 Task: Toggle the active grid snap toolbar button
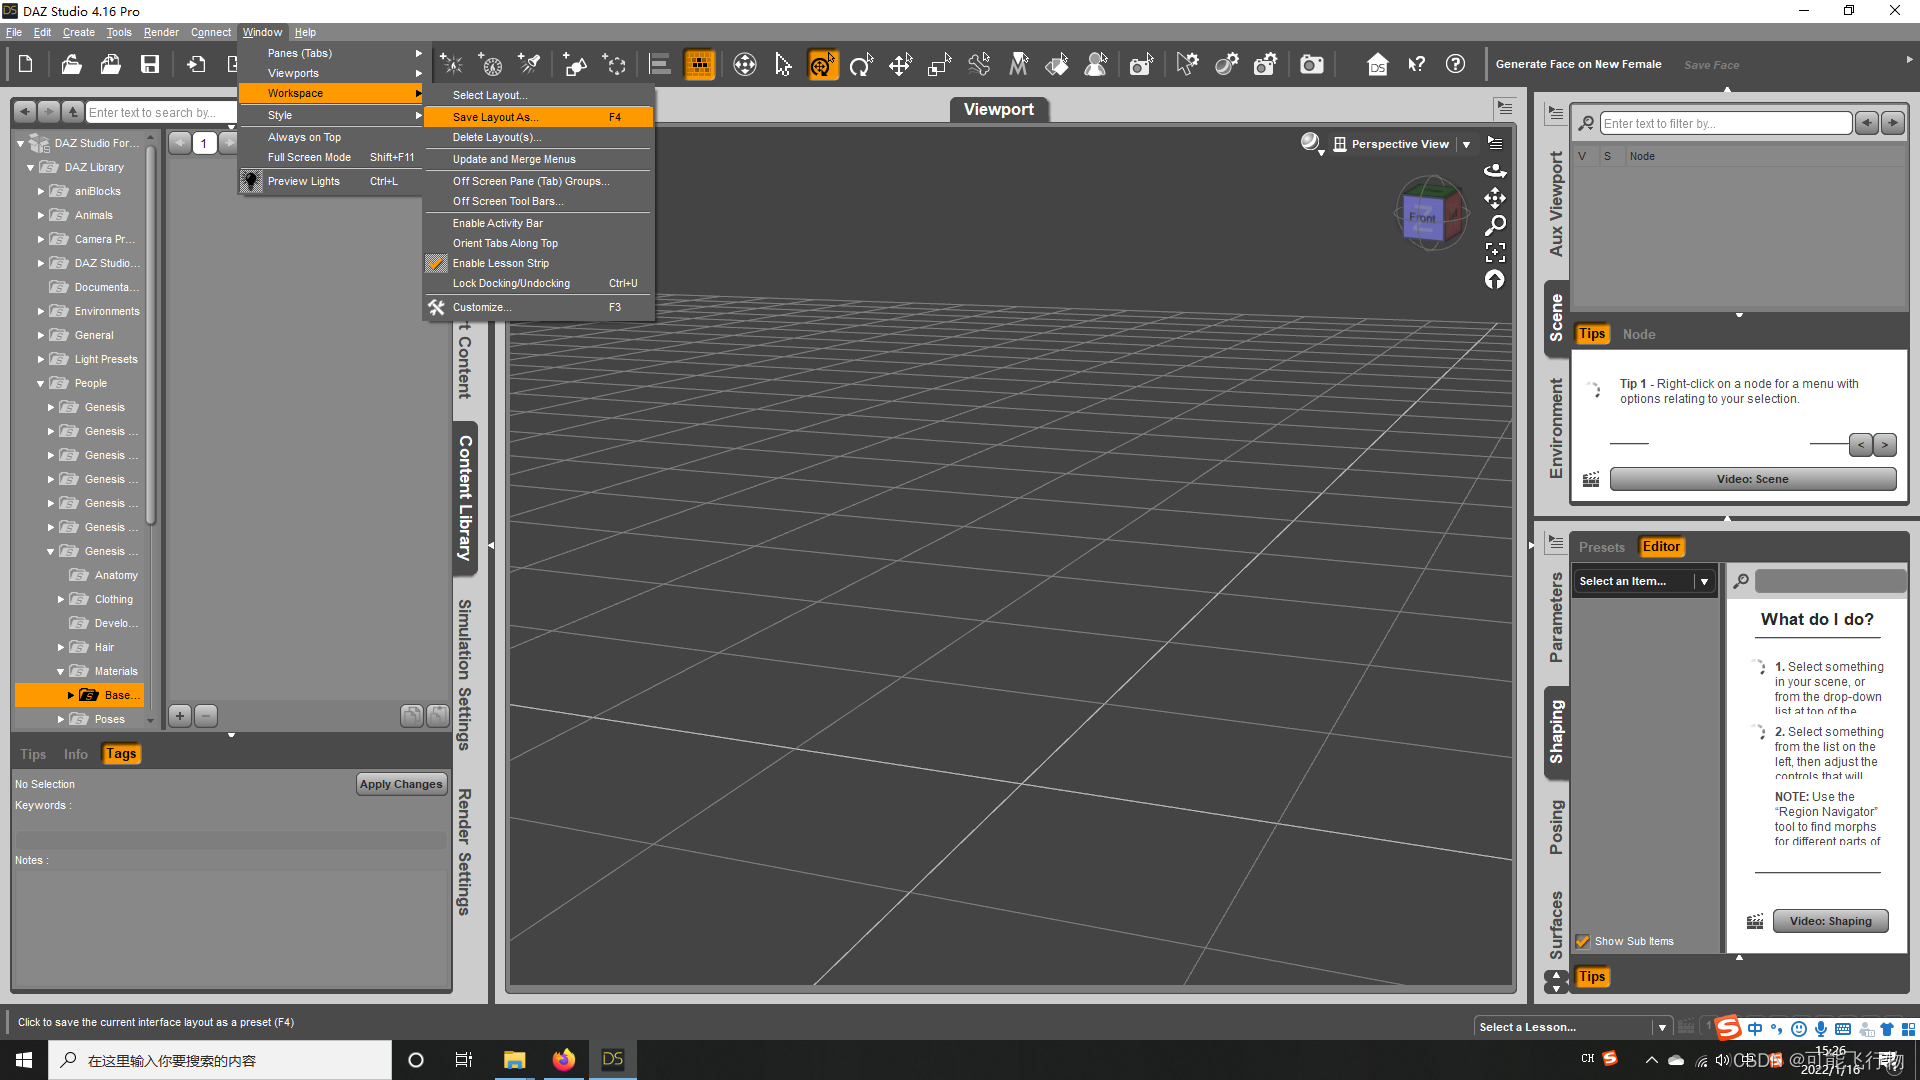[x=699, y=65]
